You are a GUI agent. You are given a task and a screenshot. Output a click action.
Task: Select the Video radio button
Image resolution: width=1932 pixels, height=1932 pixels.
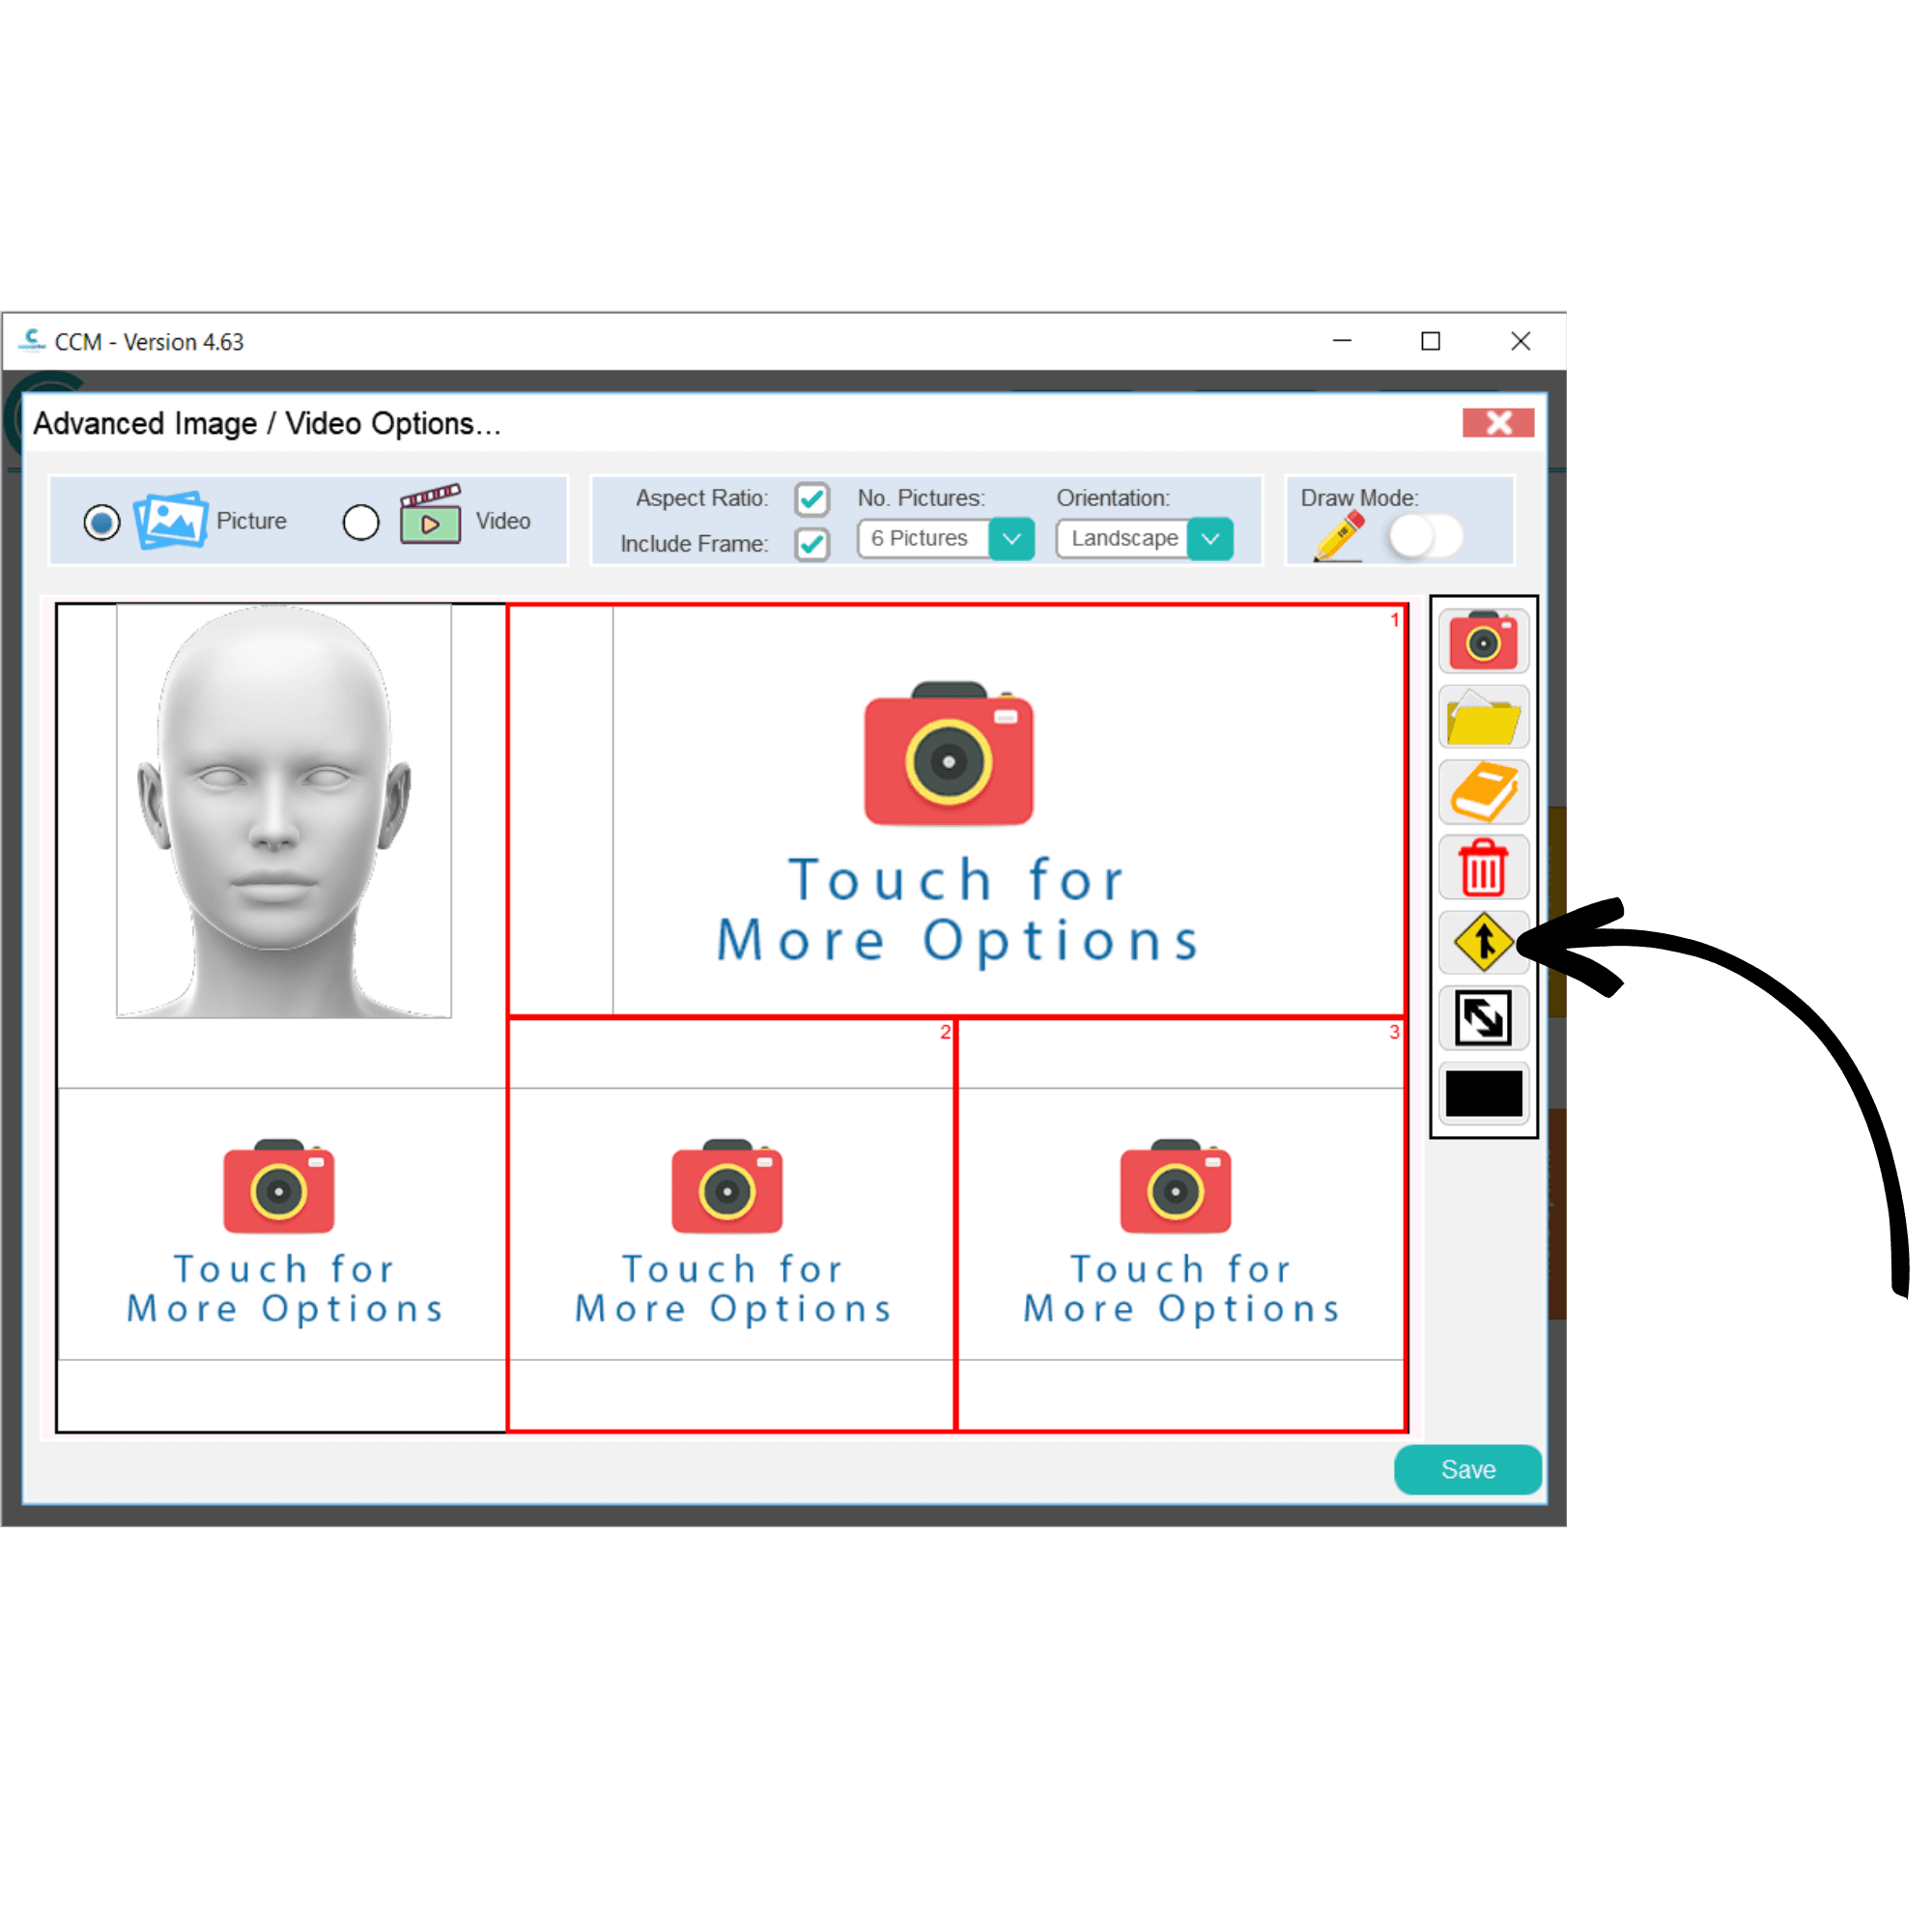click(361, 522)
